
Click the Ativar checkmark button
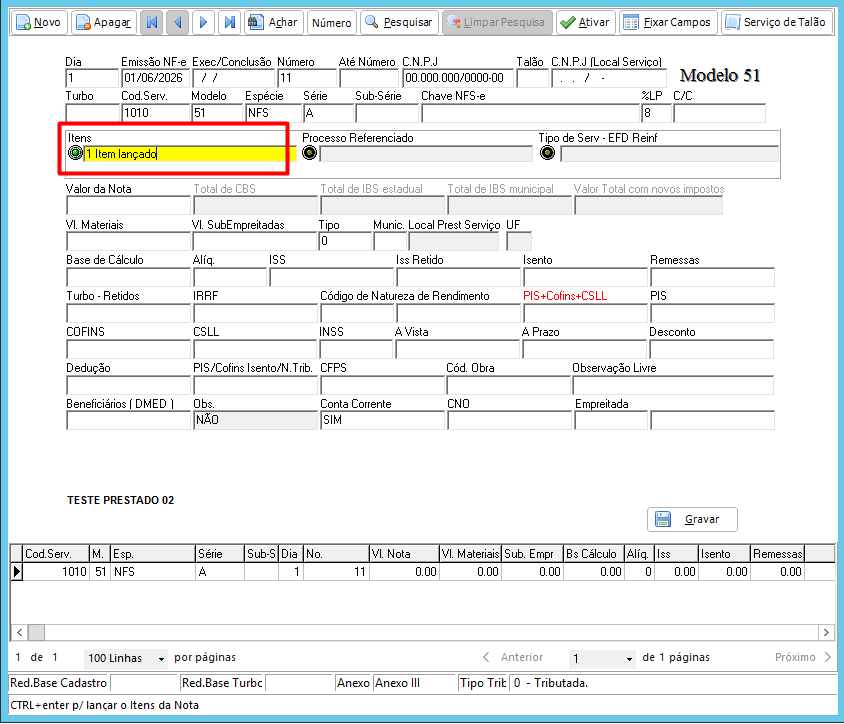coord(586,23)
